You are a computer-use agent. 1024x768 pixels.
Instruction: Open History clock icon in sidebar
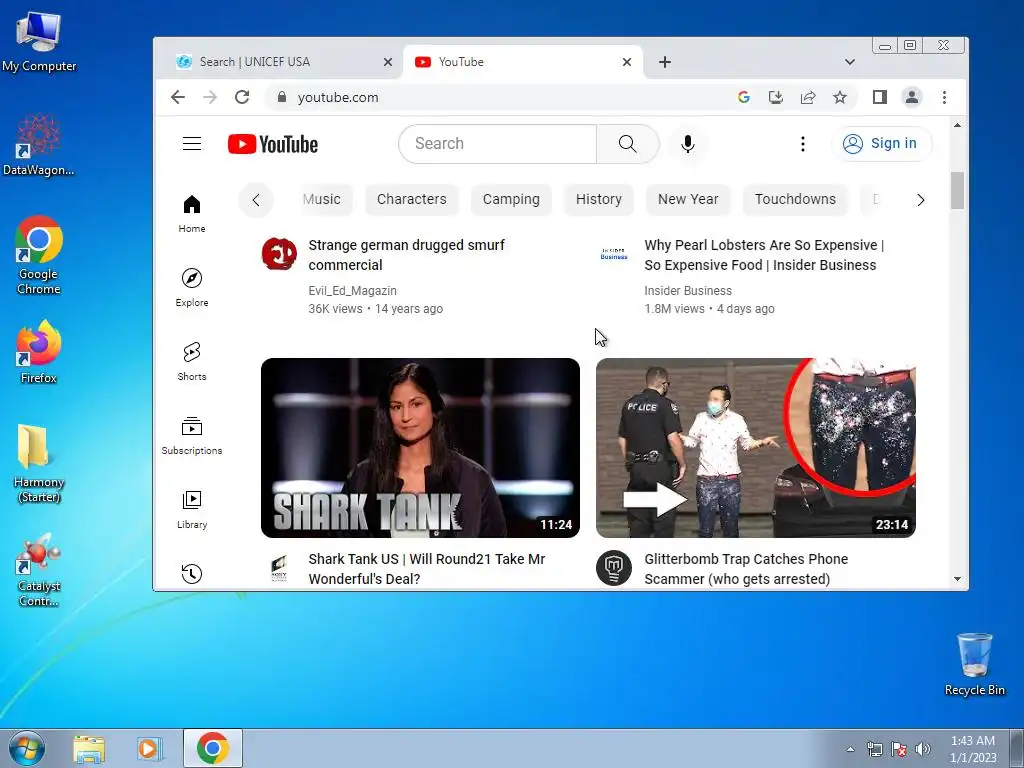click(192, 573)
